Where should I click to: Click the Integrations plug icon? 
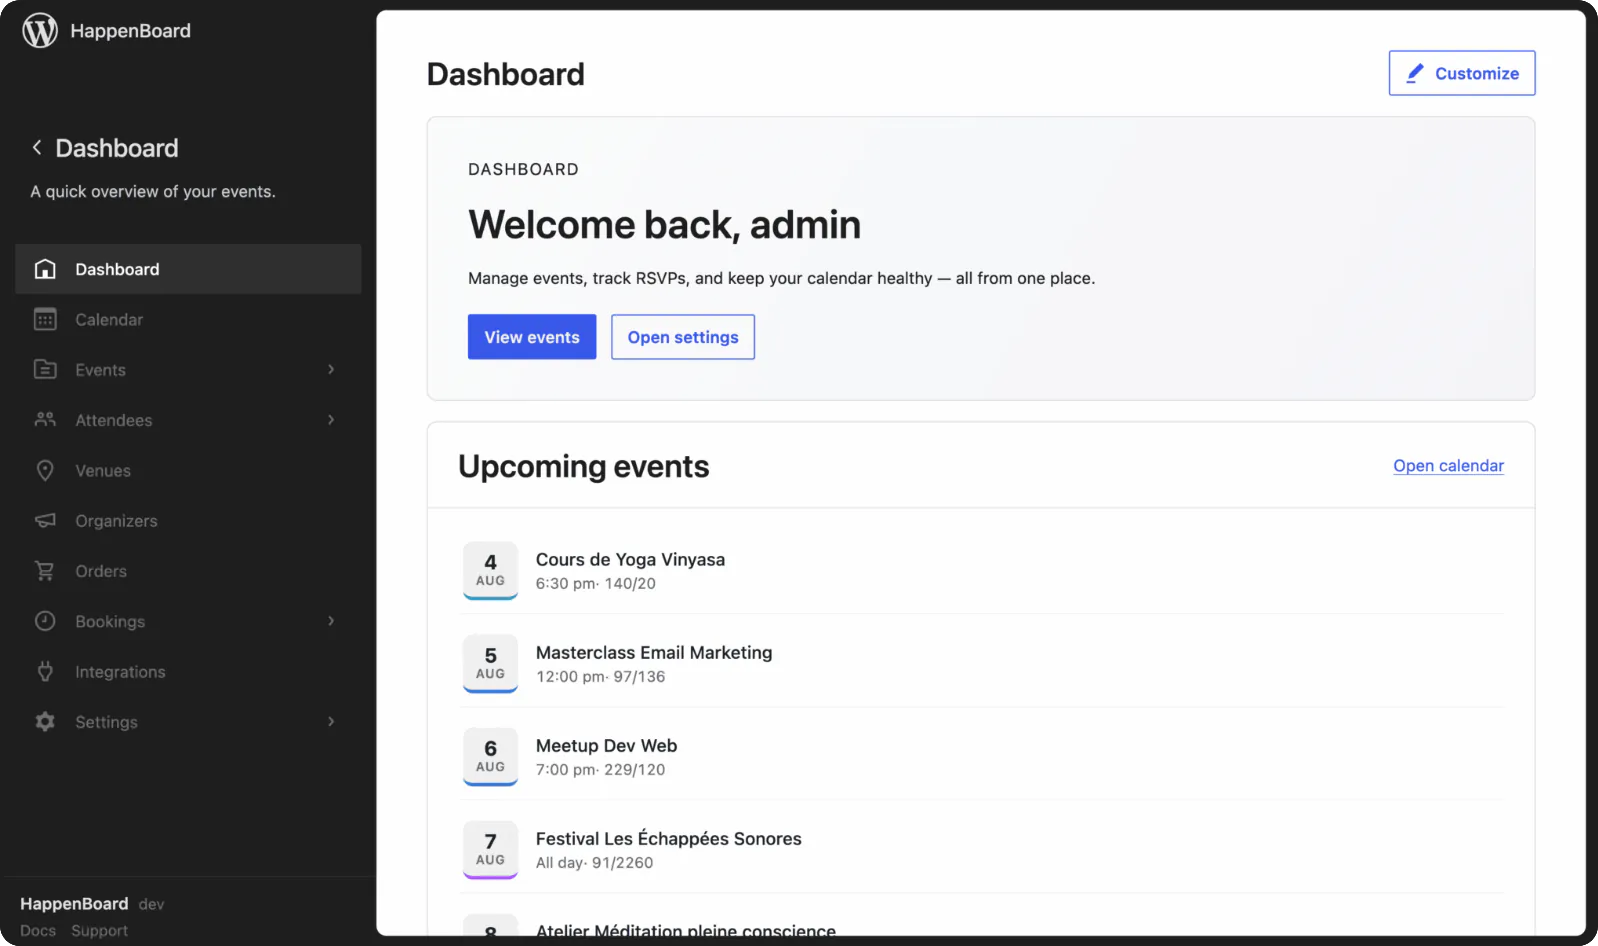pos(45,672)
